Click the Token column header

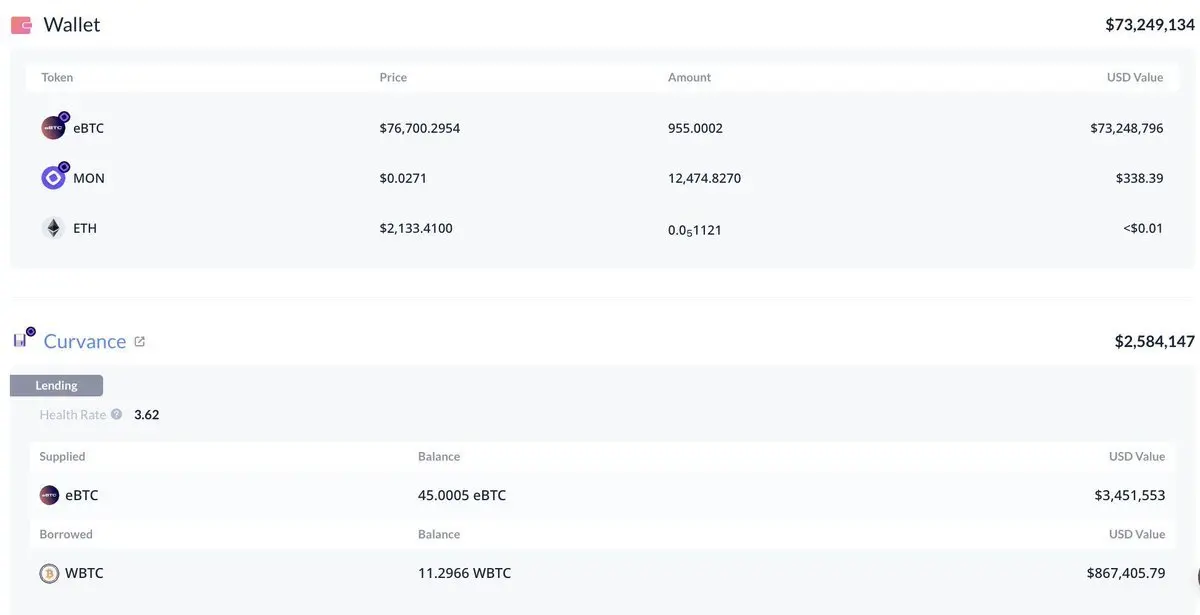[x=57, y=77]
